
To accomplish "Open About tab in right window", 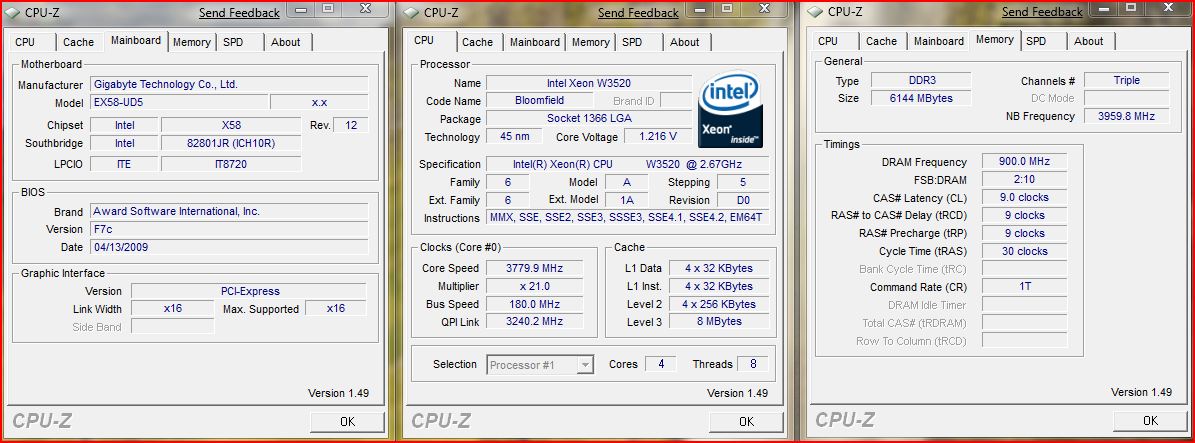I will point(1089,41).
